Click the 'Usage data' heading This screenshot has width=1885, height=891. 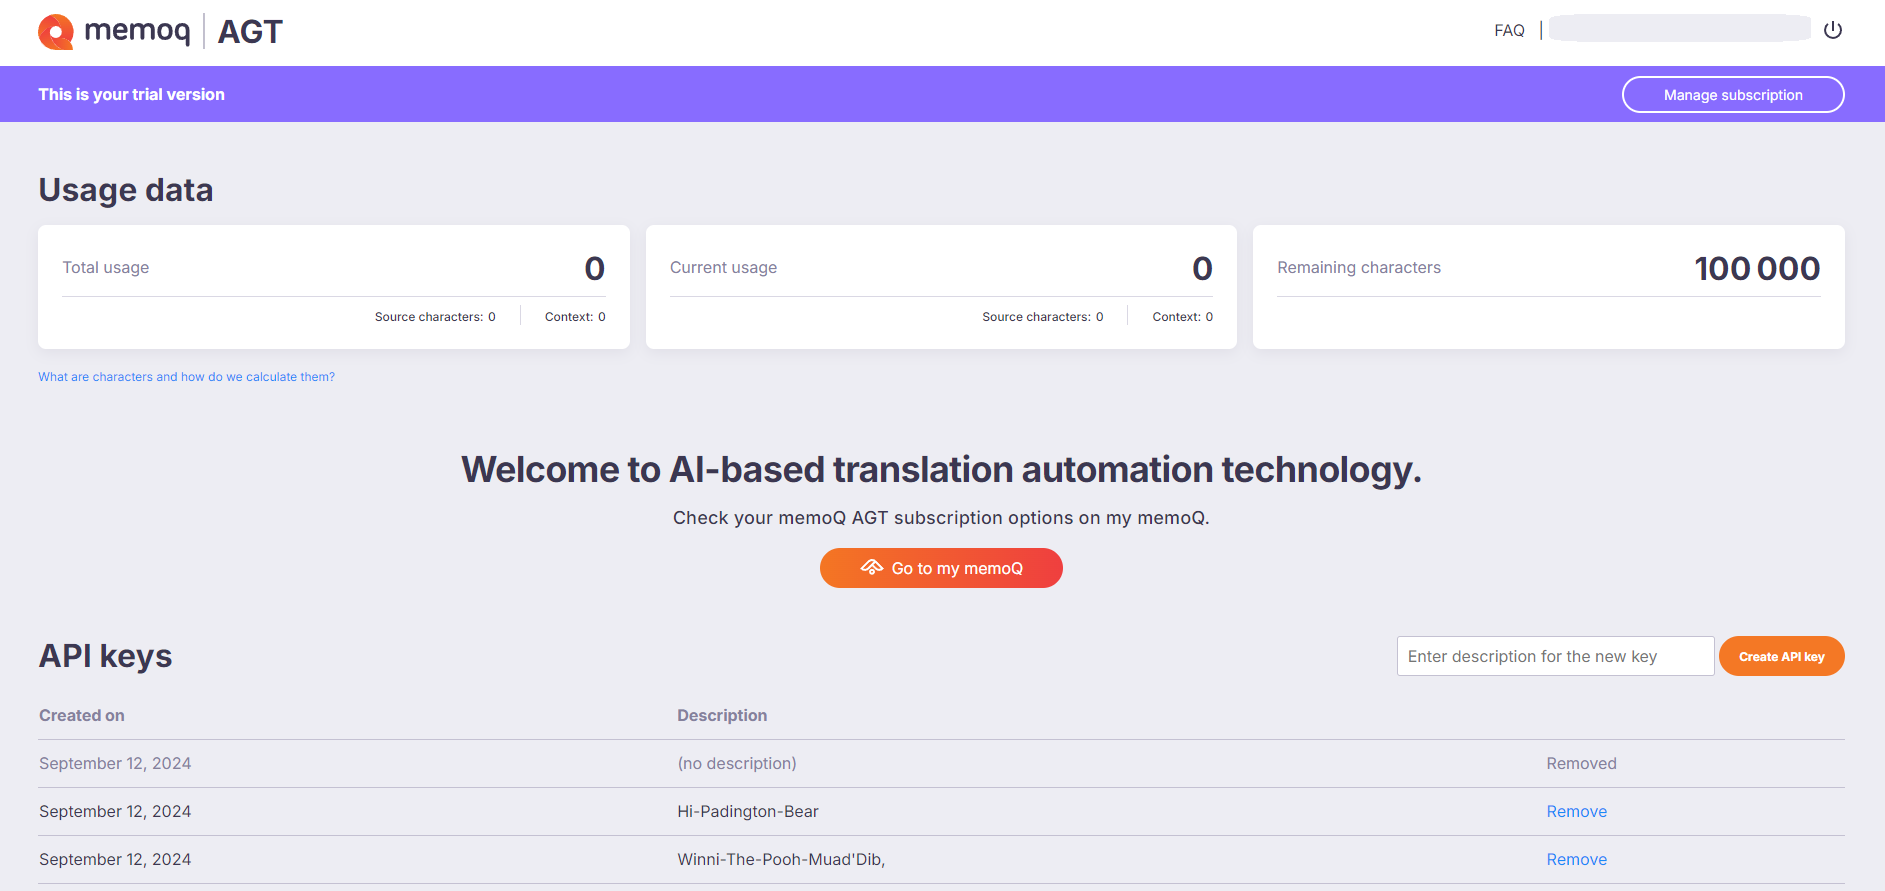126,190
